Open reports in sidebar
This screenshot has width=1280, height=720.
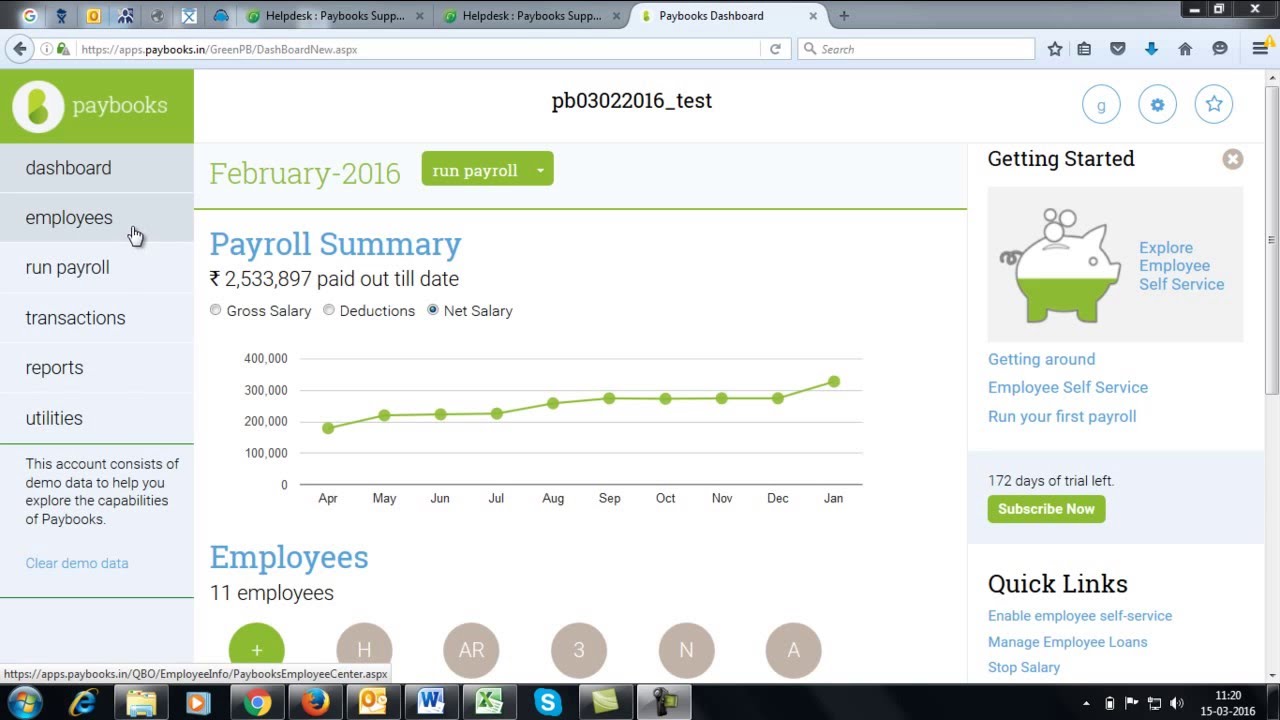[97, 368]
